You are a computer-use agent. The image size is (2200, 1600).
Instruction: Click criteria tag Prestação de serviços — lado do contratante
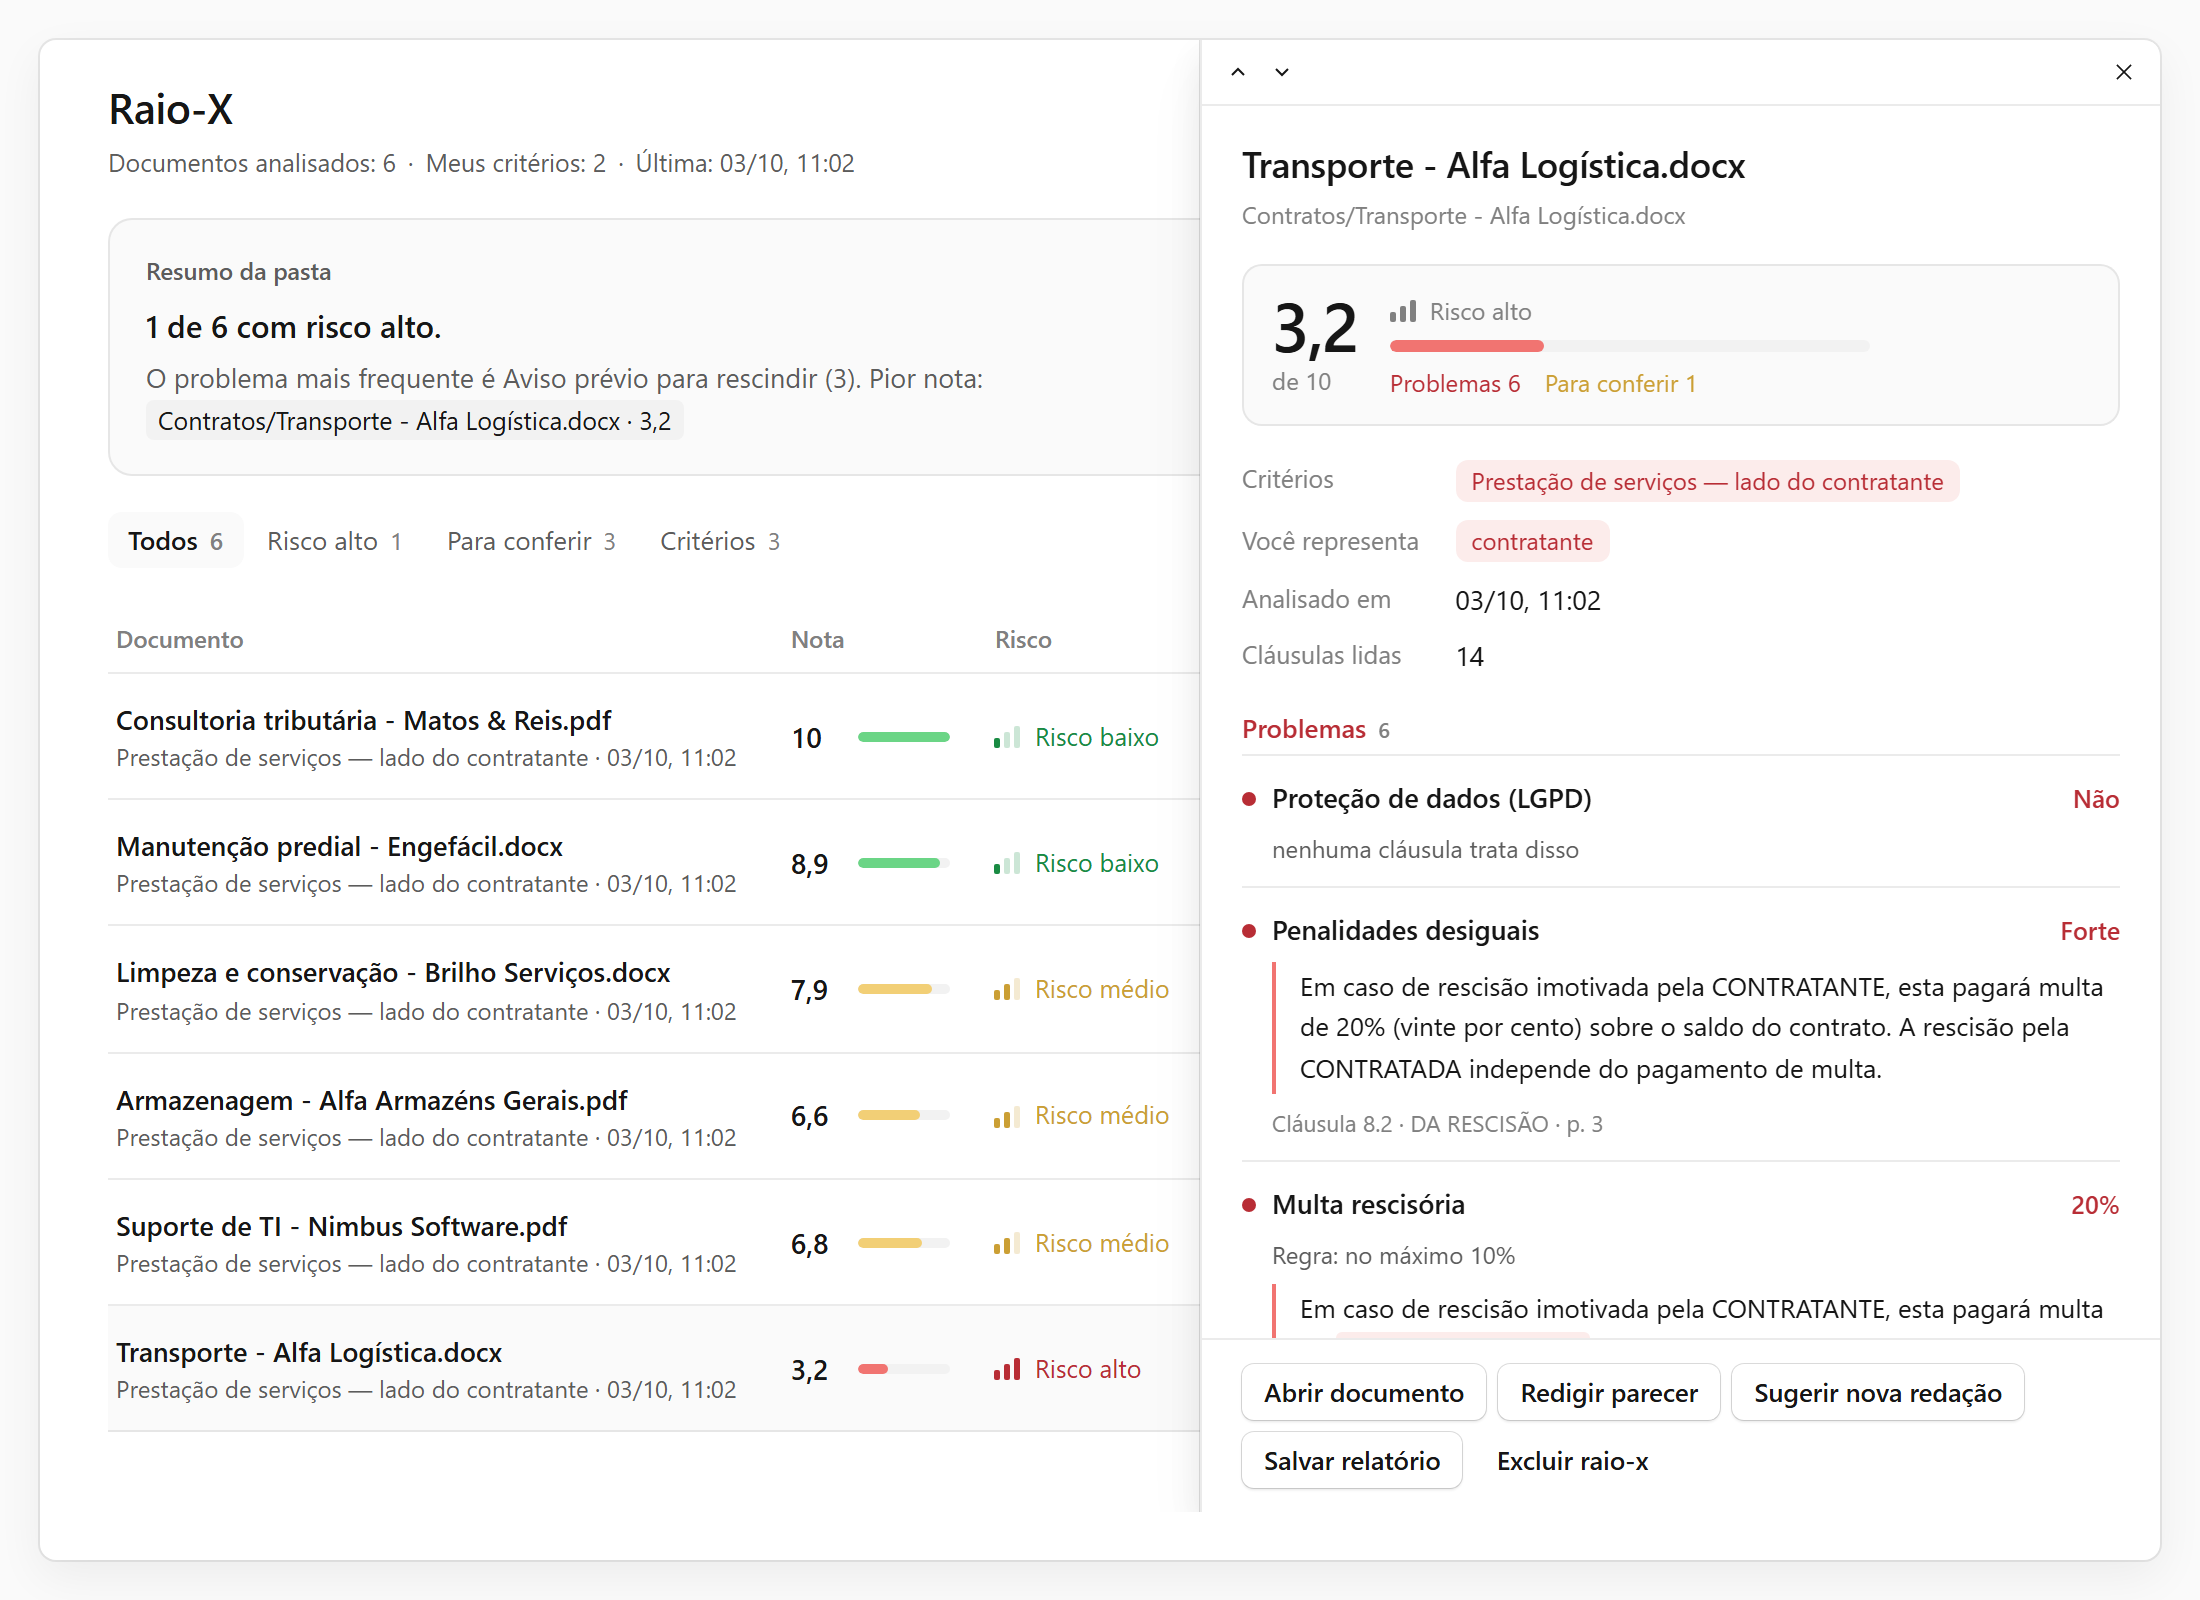click(x=1707, y=482)
